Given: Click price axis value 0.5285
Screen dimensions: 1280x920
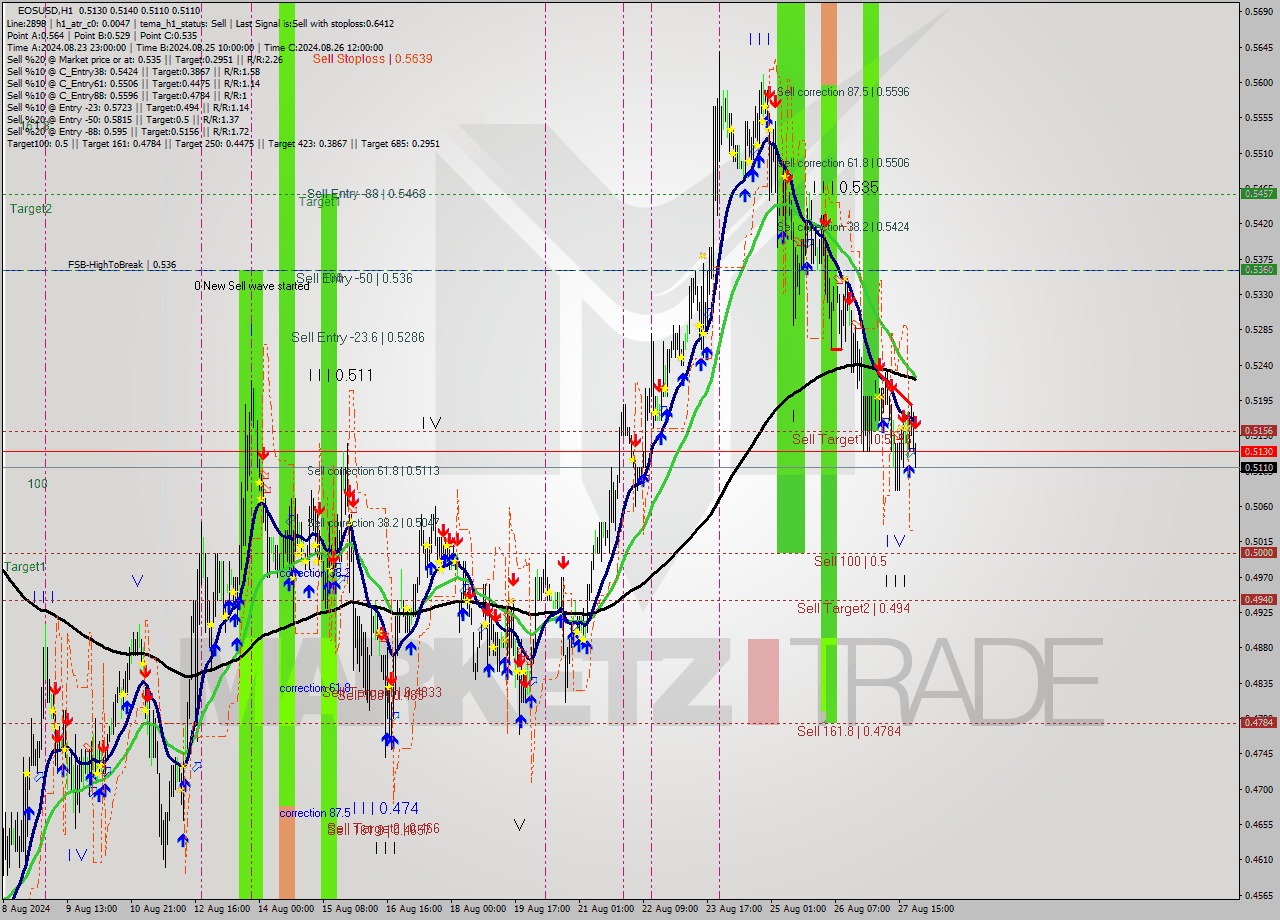Looking at the screenshot, I should (x=1258, y=329).
